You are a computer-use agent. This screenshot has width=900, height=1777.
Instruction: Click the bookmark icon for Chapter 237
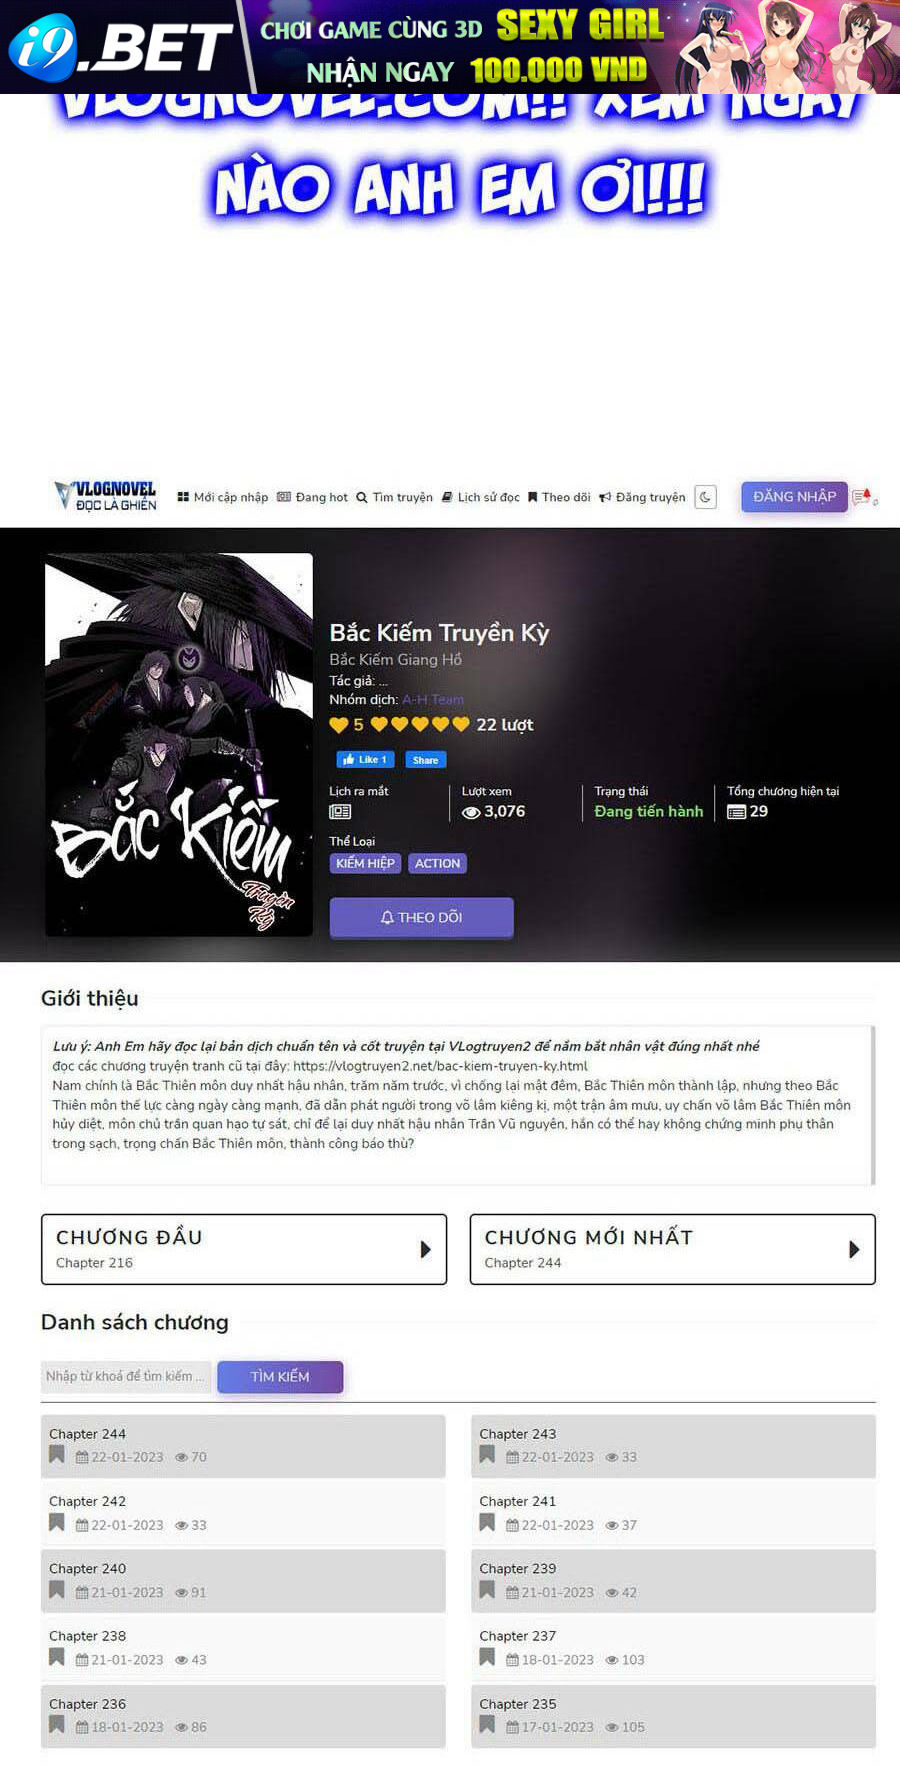(x=487, y=1657)
